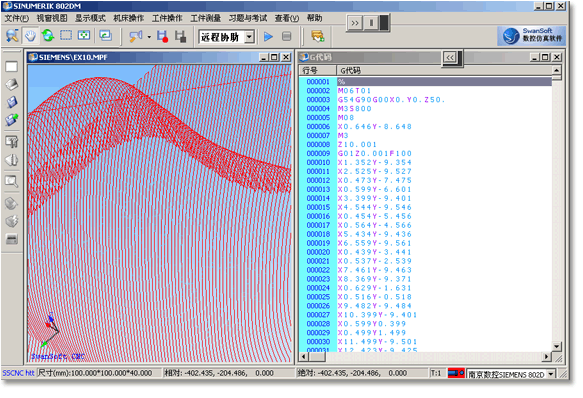The image size is (583, 398).
Task: Select the pan hand tool
Action: (x=30, y=36)
